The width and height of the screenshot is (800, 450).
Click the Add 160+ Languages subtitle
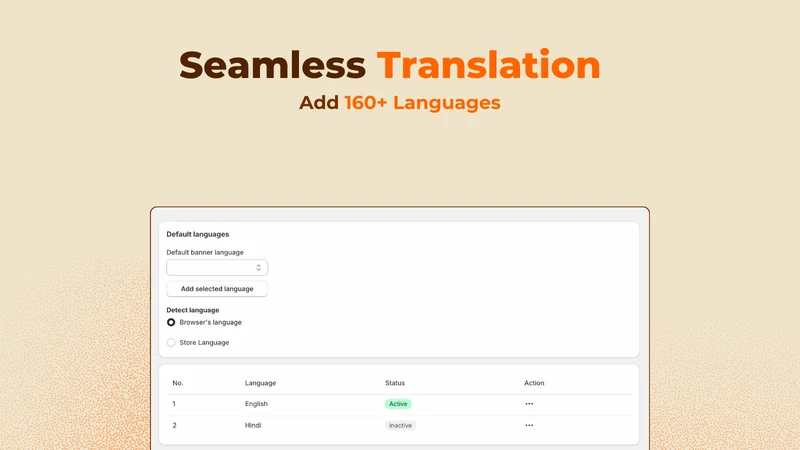tap(399, 103)
